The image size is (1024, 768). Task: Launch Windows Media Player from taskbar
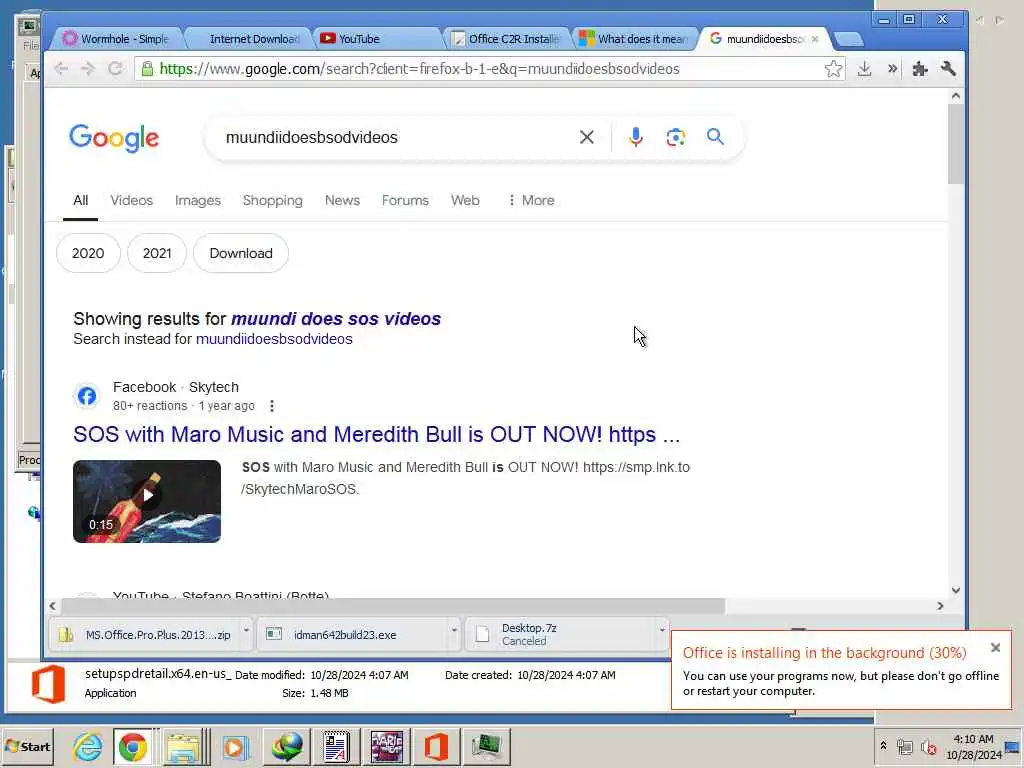(x=236, y=746)
